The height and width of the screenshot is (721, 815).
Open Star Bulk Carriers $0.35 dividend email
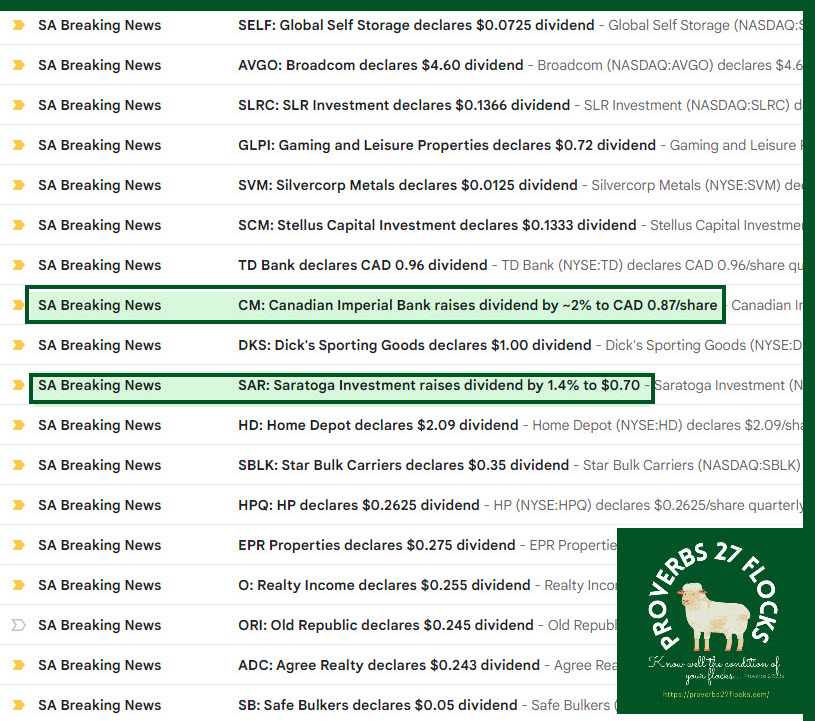404,465
